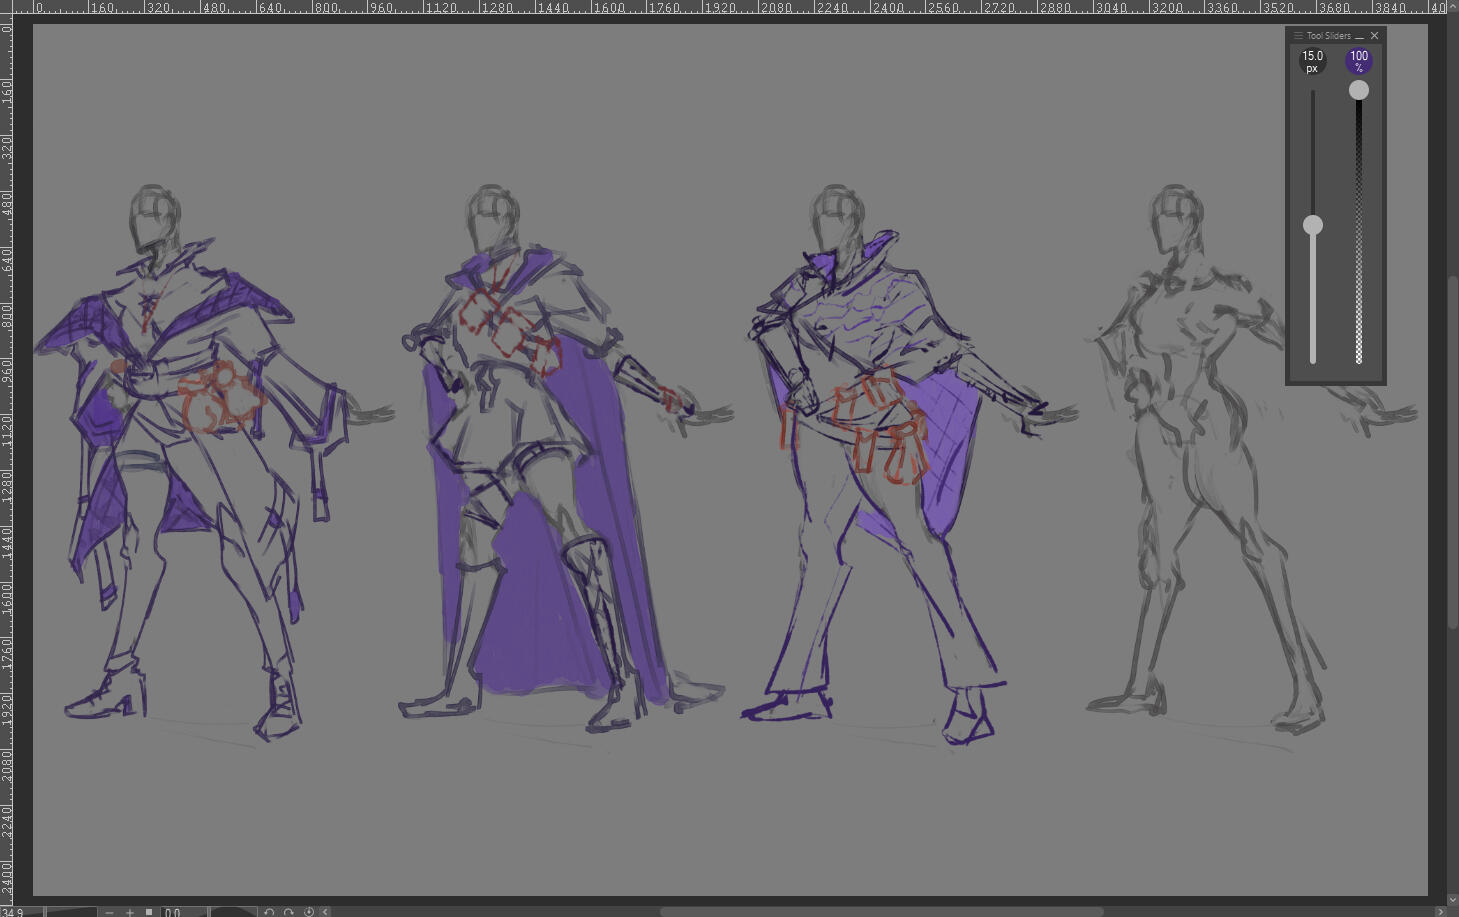This screenshot has height=917, width=1459.
Task: Click the horizontal scrollbar thumb
Action: pos(881,911)
